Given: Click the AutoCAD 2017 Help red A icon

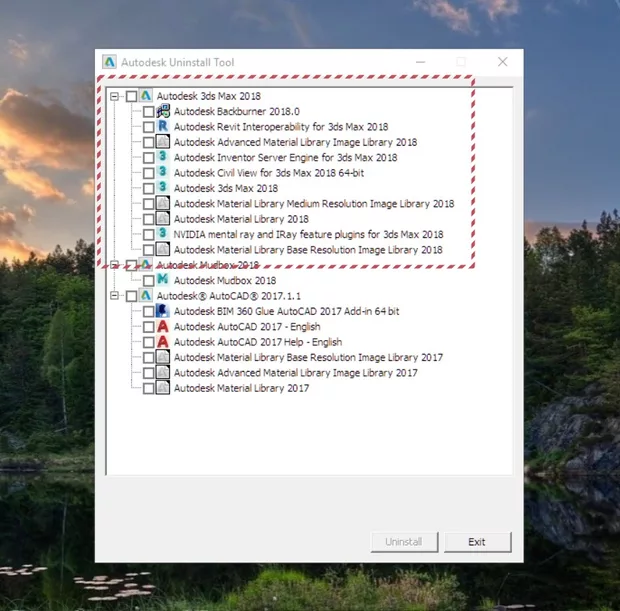Looking at the screenshot, I should (163, 342).
